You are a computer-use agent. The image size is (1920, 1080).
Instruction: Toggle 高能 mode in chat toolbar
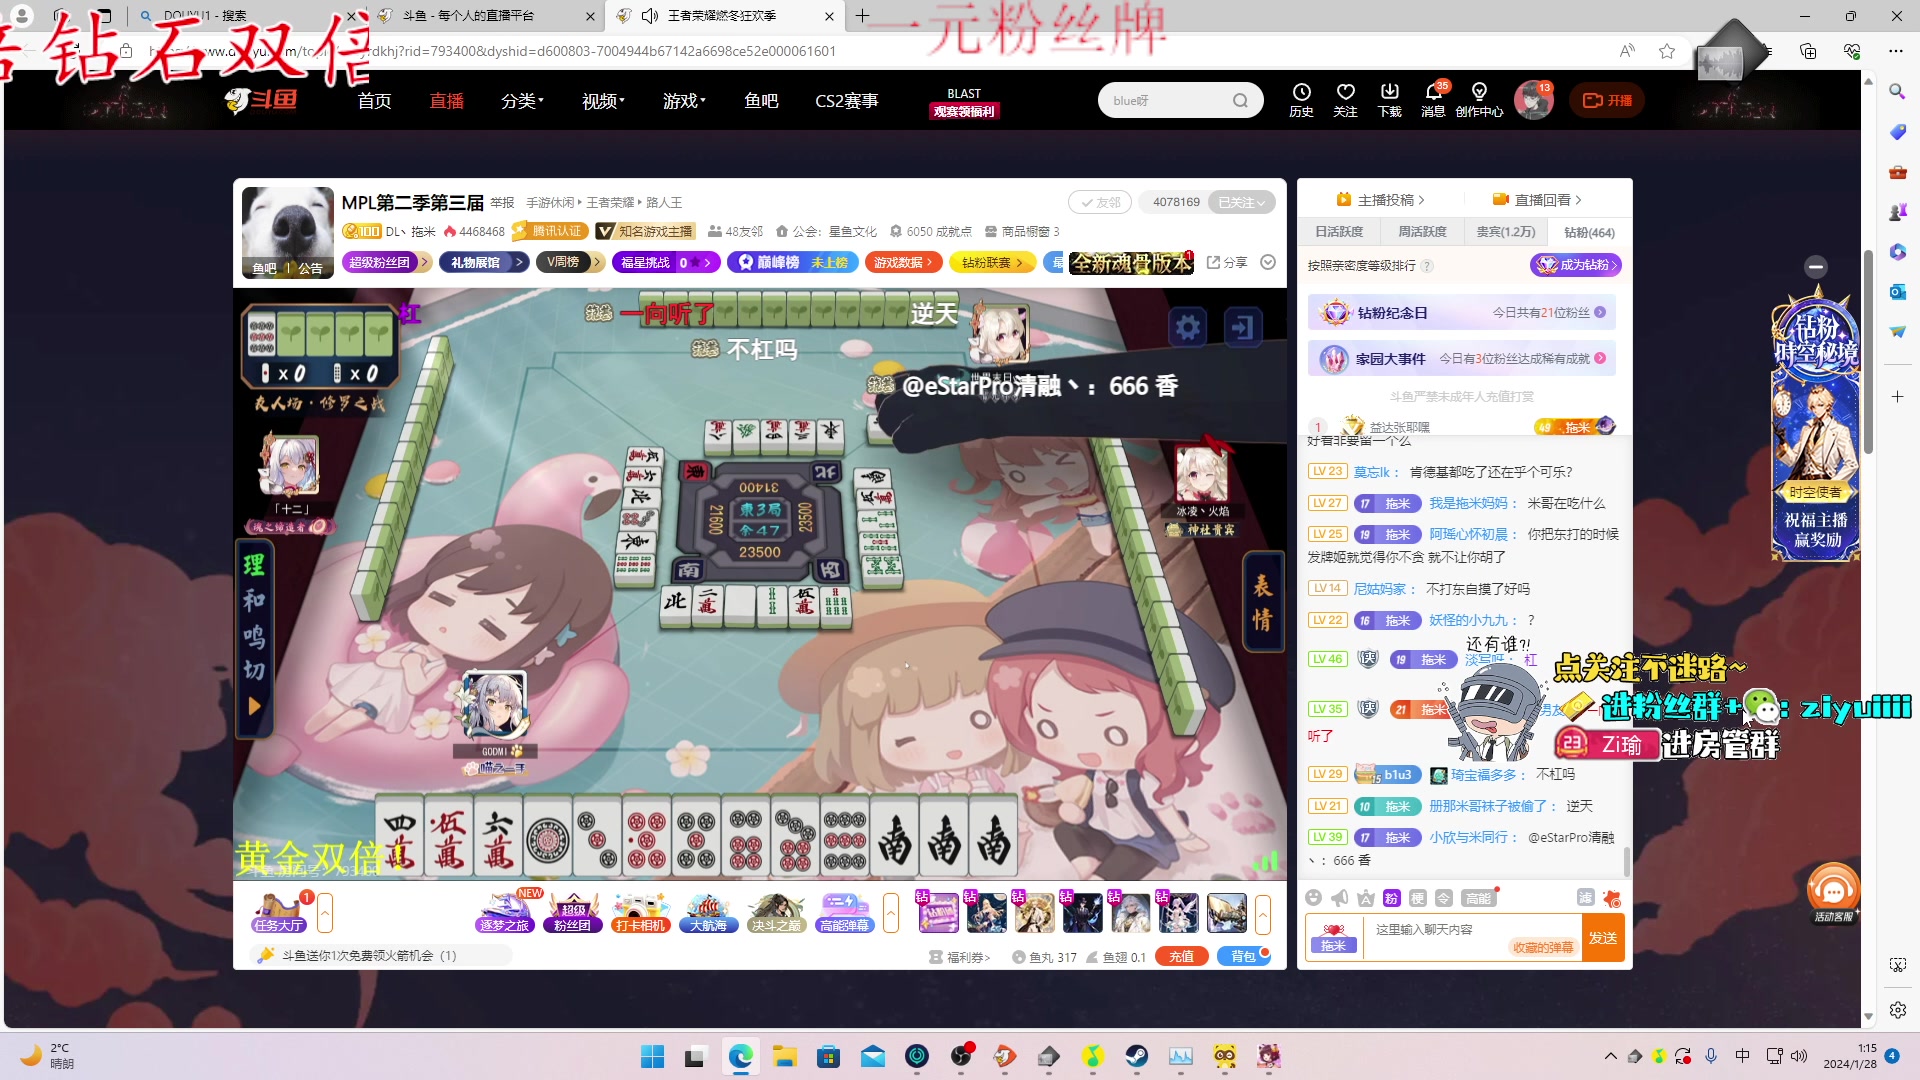(x=1478, y=898)
